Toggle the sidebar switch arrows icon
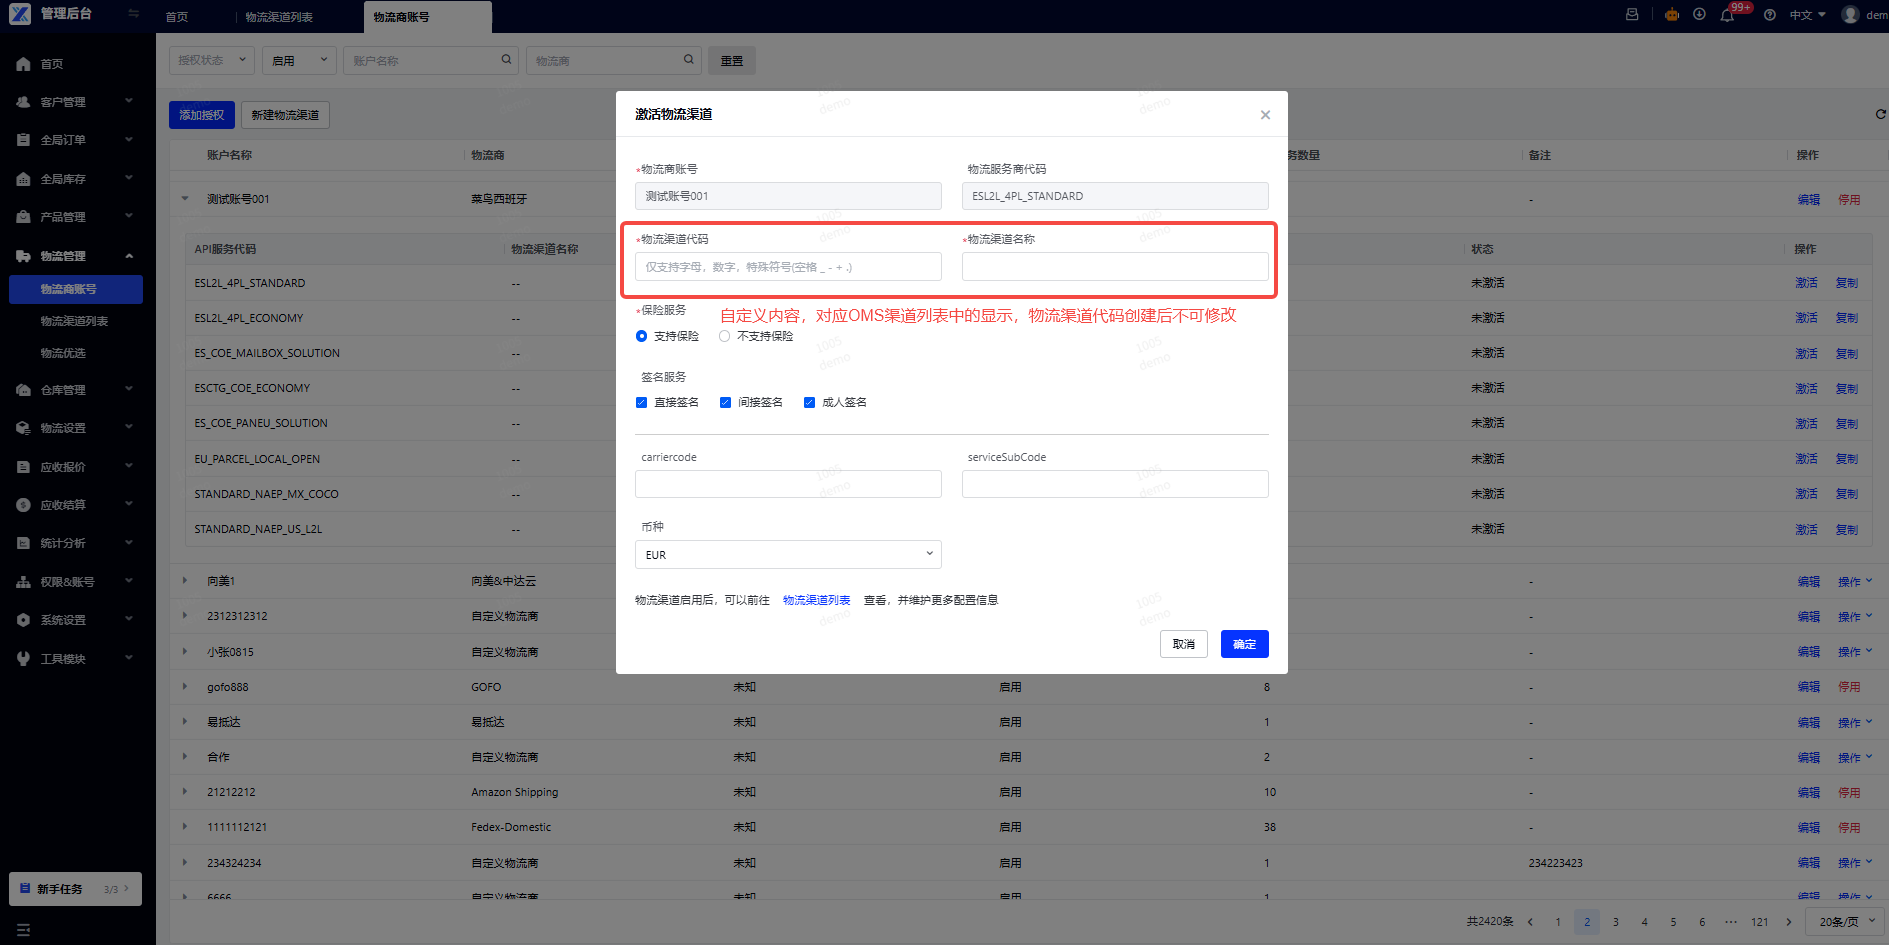The image size is (1889, 945). coord(134,14)
